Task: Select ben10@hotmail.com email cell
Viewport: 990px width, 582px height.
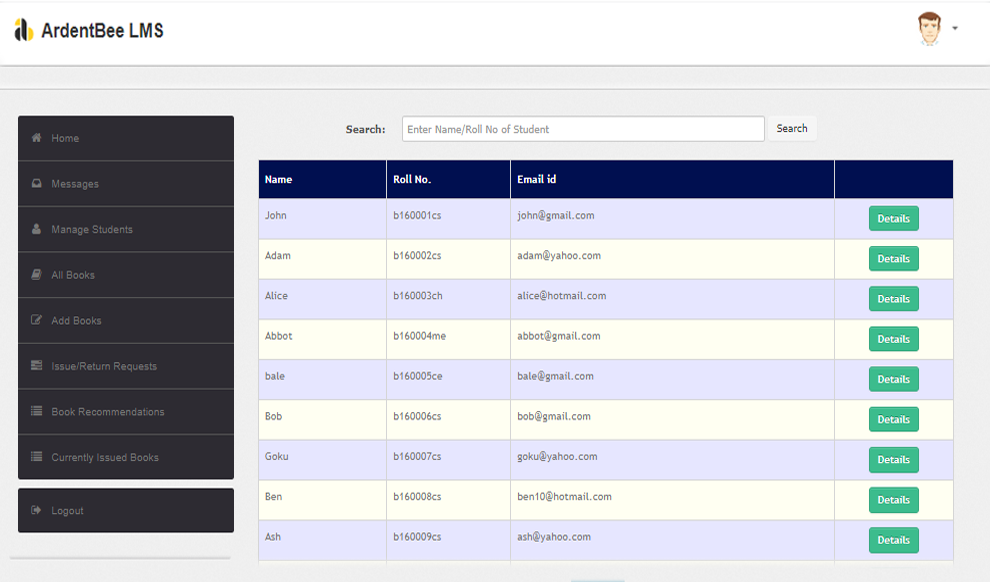Action: 564,496
